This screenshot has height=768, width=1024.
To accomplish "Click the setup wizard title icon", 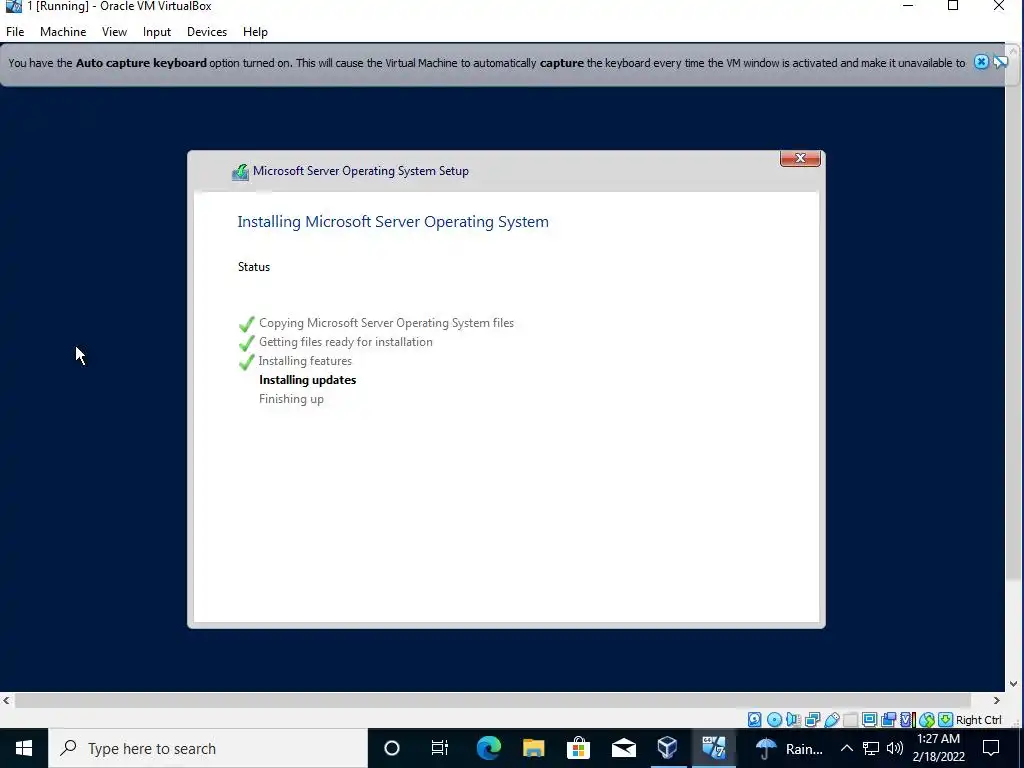I will [240, 172].
